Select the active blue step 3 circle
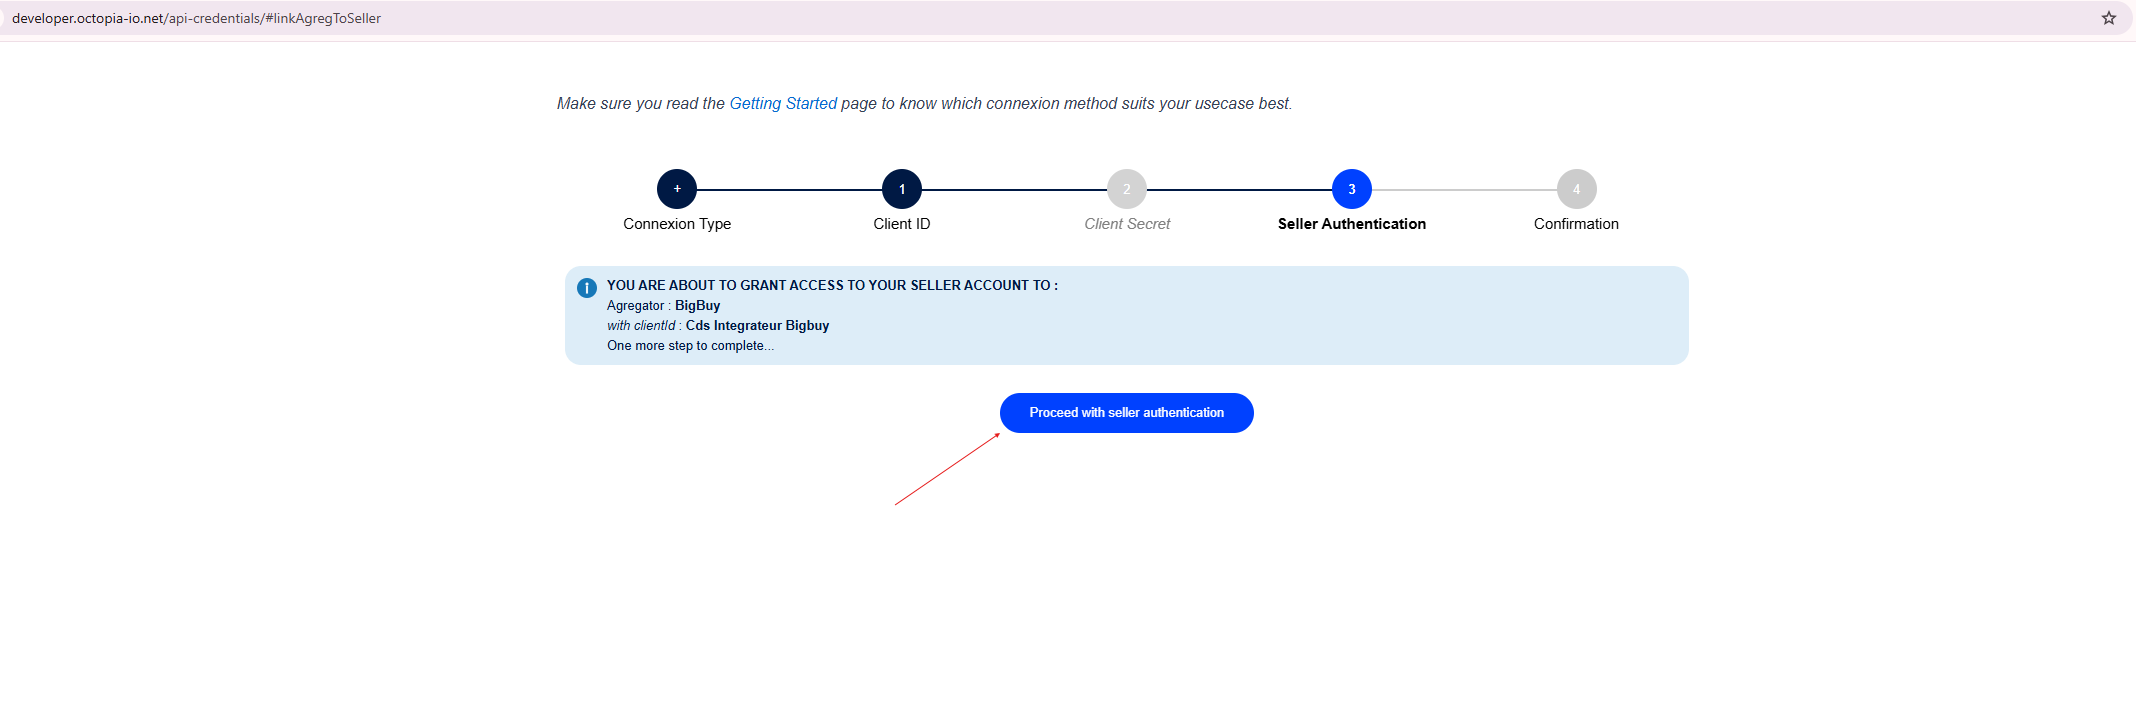 click(1352, 189)
